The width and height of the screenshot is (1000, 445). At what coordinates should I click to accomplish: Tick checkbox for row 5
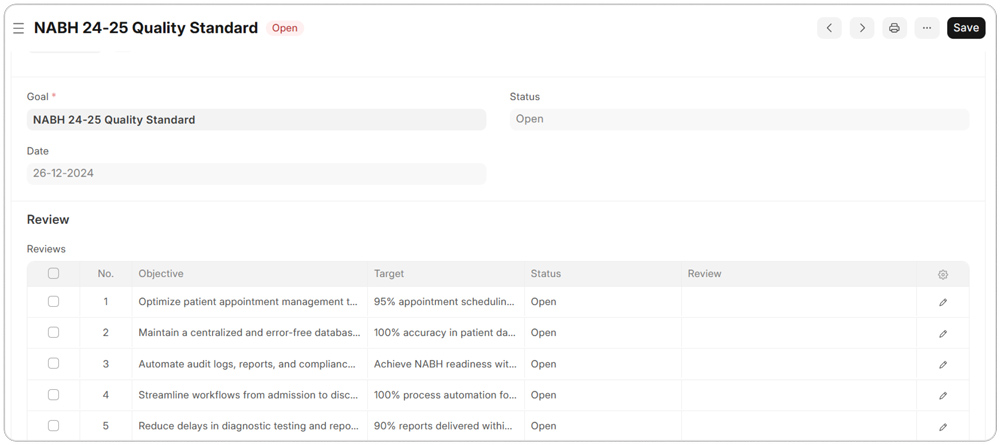pyautogui.click(x=54, y=425)
